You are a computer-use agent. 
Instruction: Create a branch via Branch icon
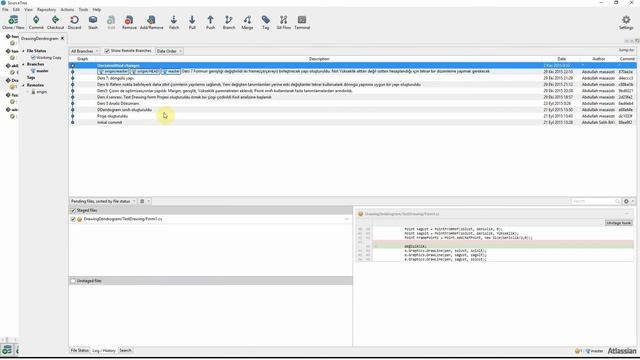[229, 22]
